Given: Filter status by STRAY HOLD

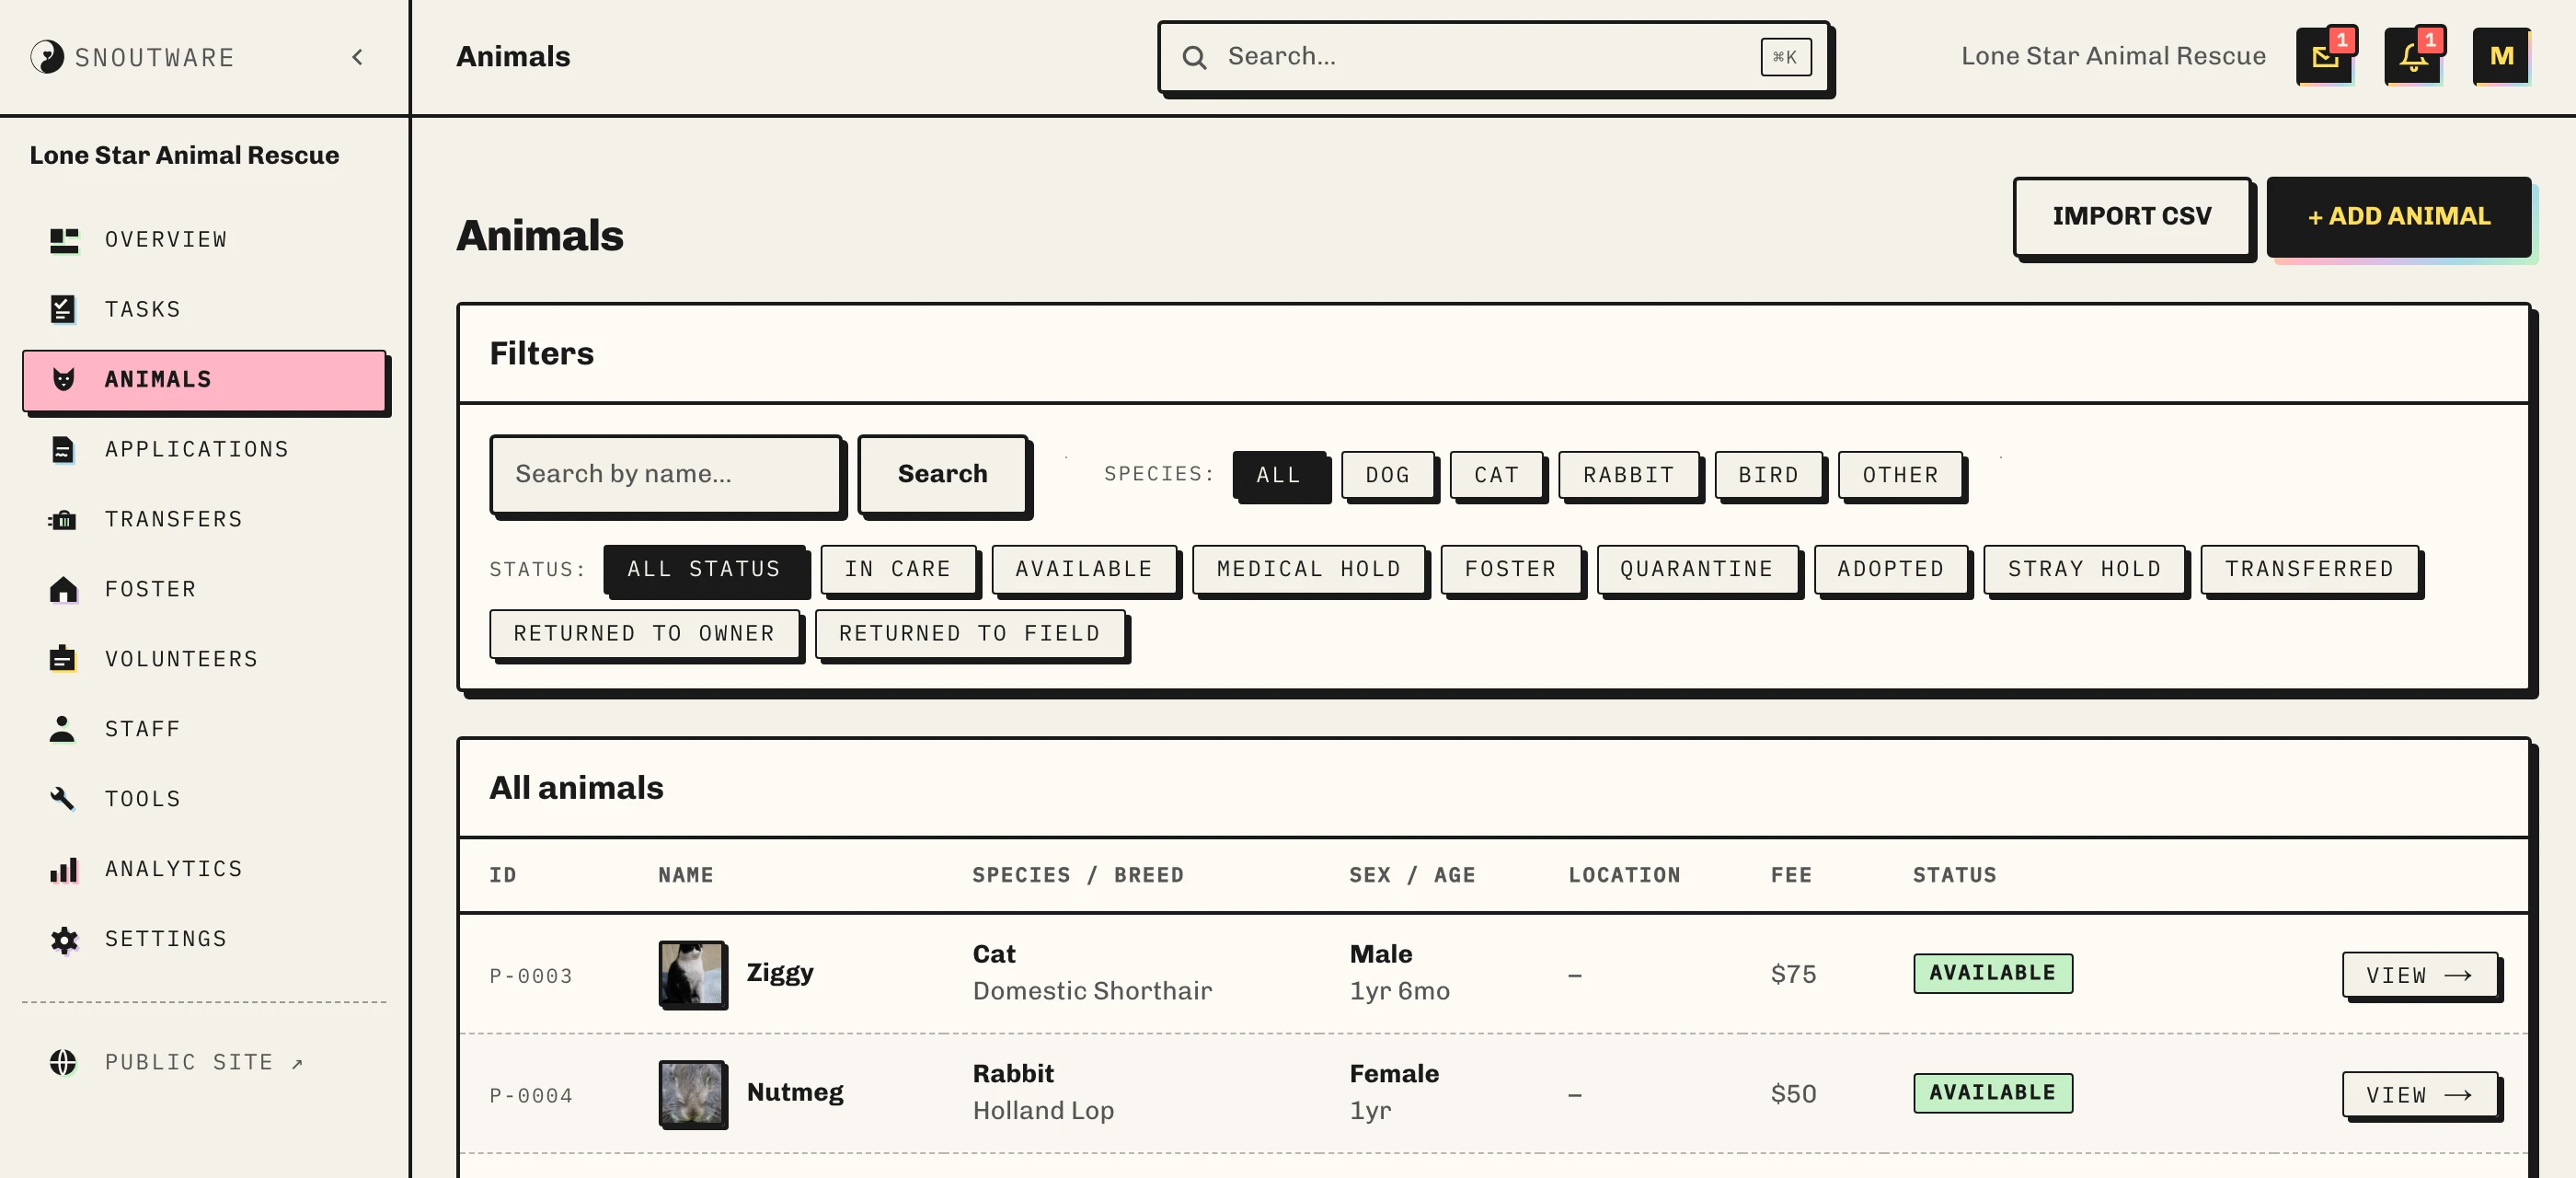Looking at the screenshot, I should [2084, 569].
